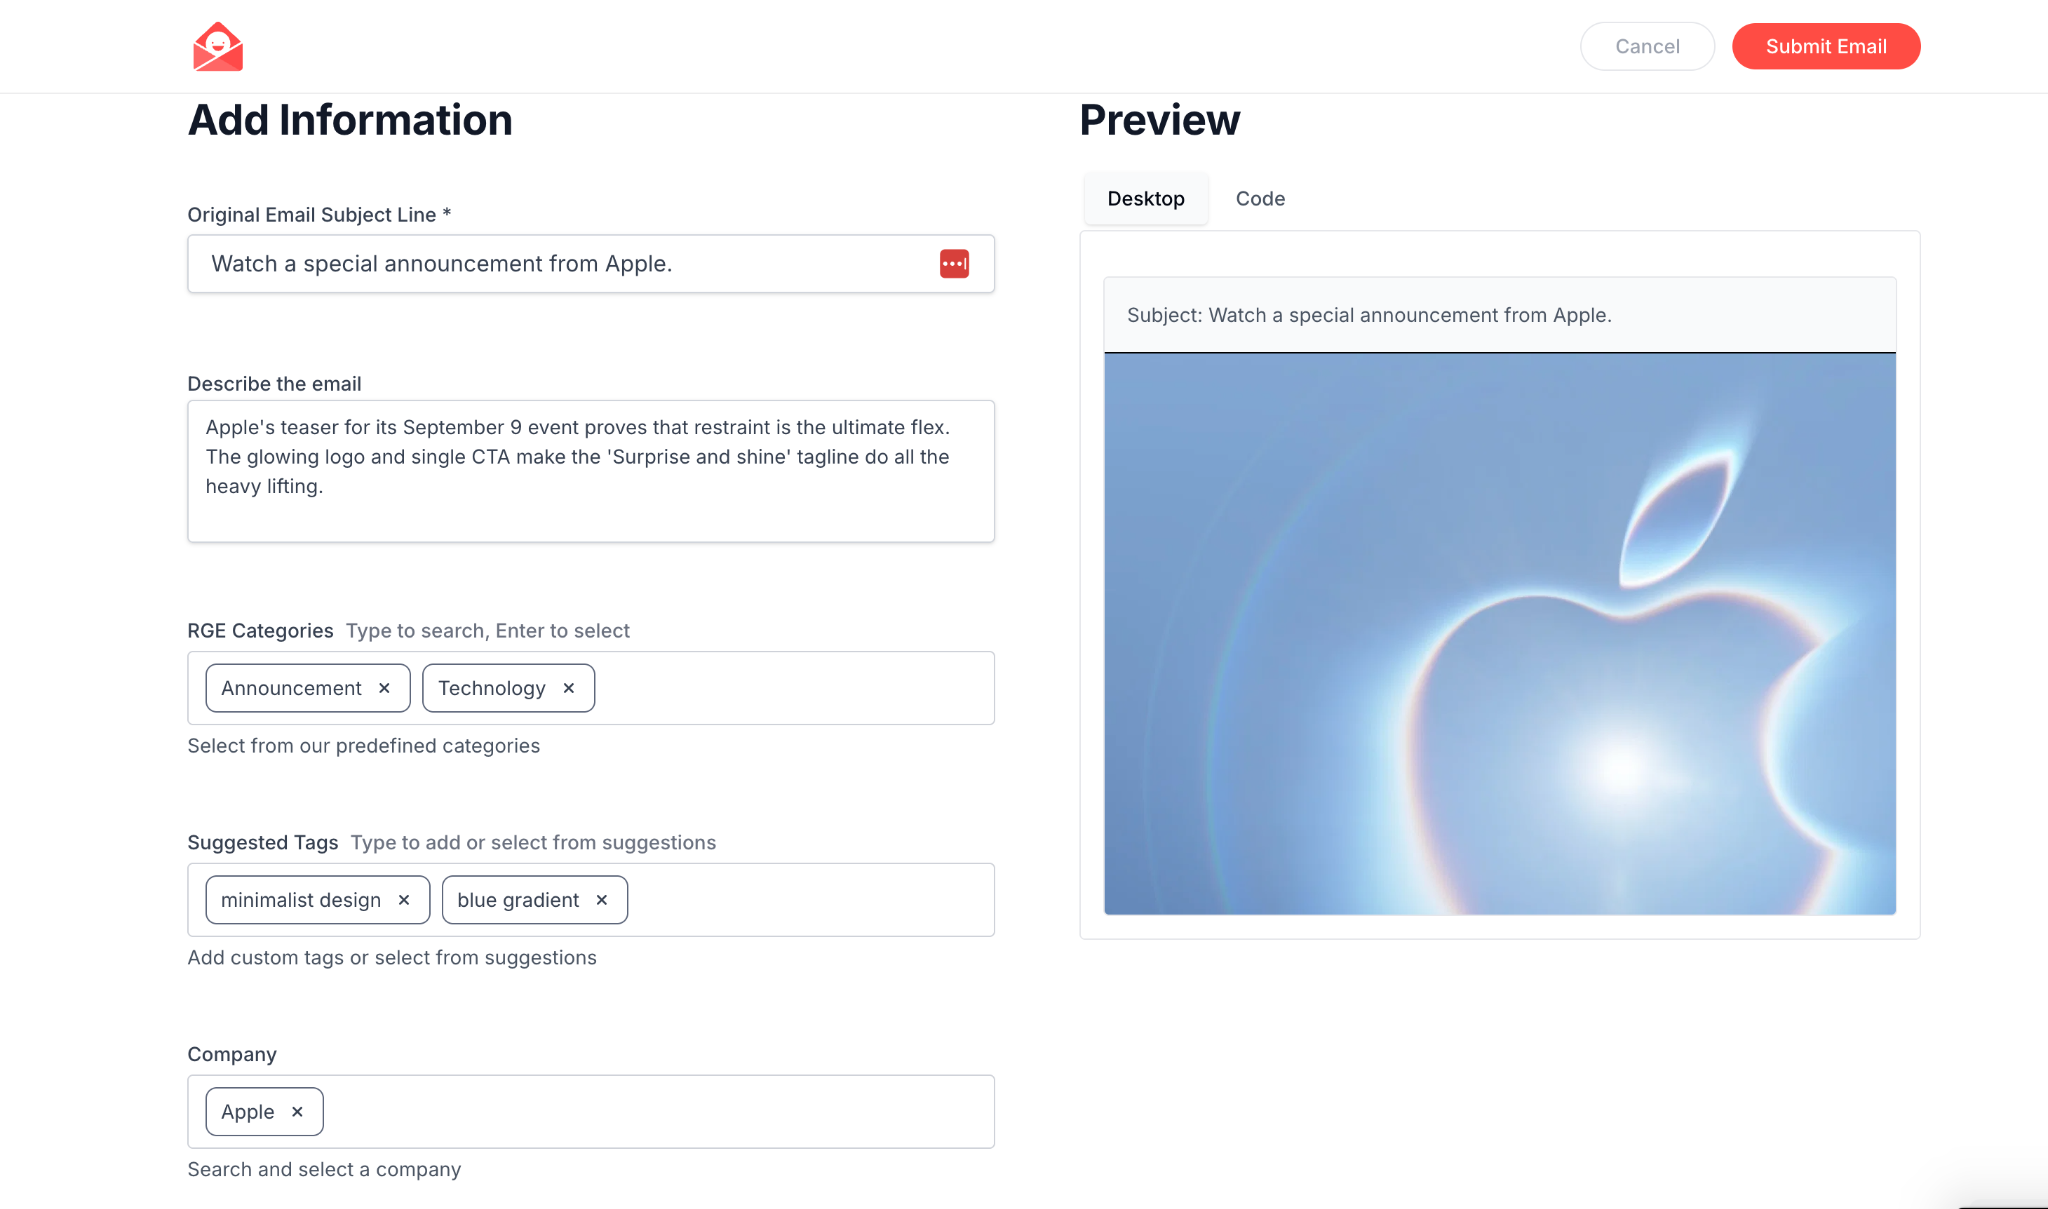Click 'Add custom tags or select from suggestions' hint
The width and height of the screenshot is (2048, 1209).
pos(392,958)
